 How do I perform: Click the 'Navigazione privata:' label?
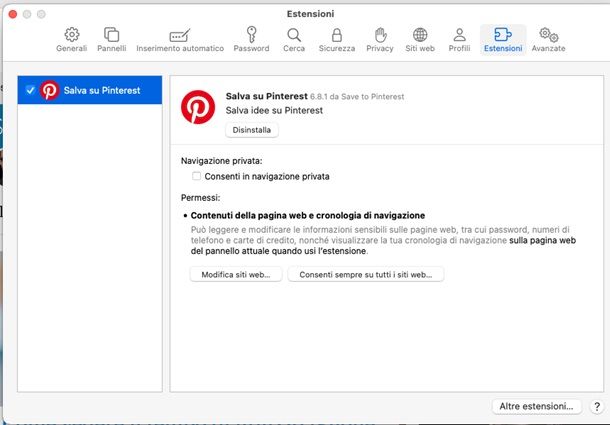pyautogui.click(x=222, y=161)
